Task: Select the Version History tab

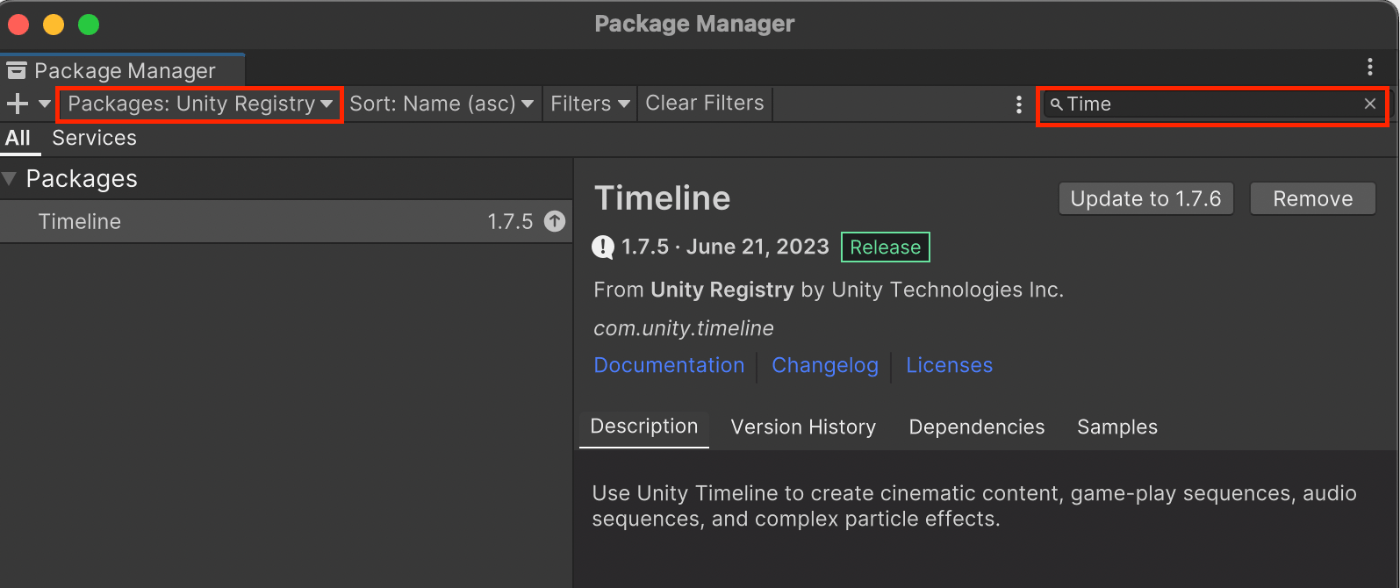Action: click(803, 427)
